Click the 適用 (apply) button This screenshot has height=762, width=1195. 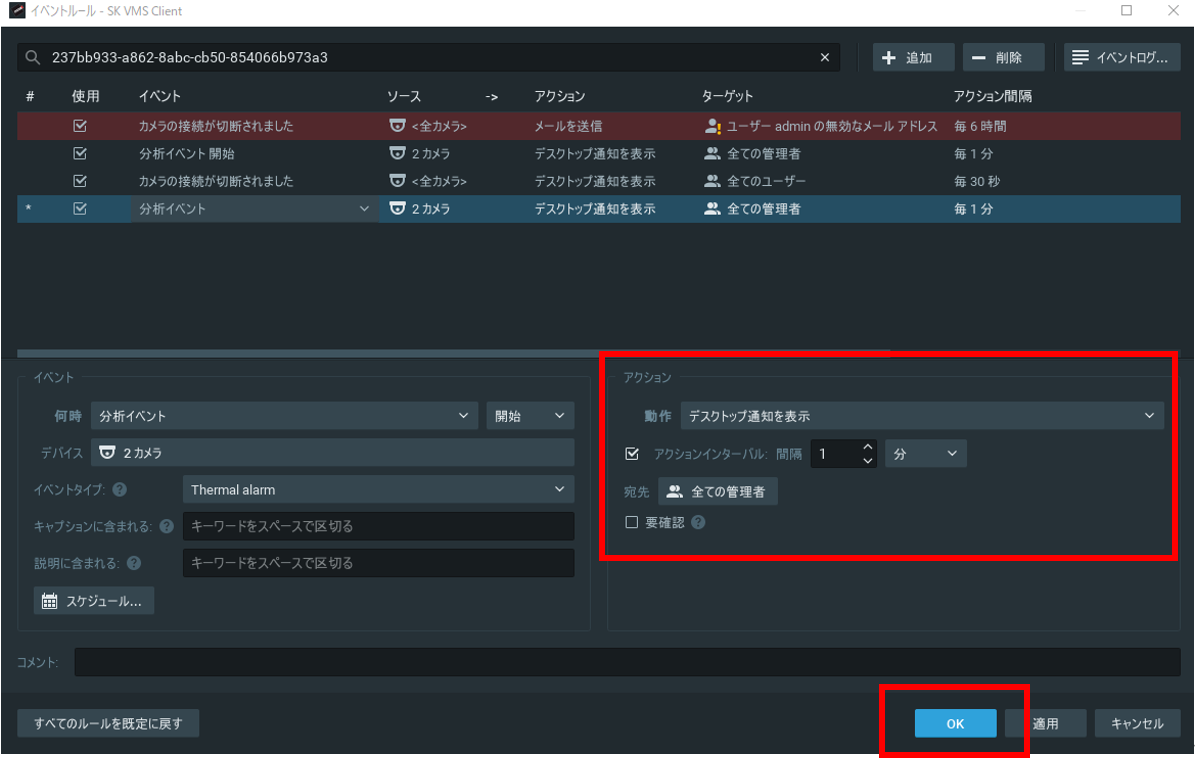tap(1046, 723)
